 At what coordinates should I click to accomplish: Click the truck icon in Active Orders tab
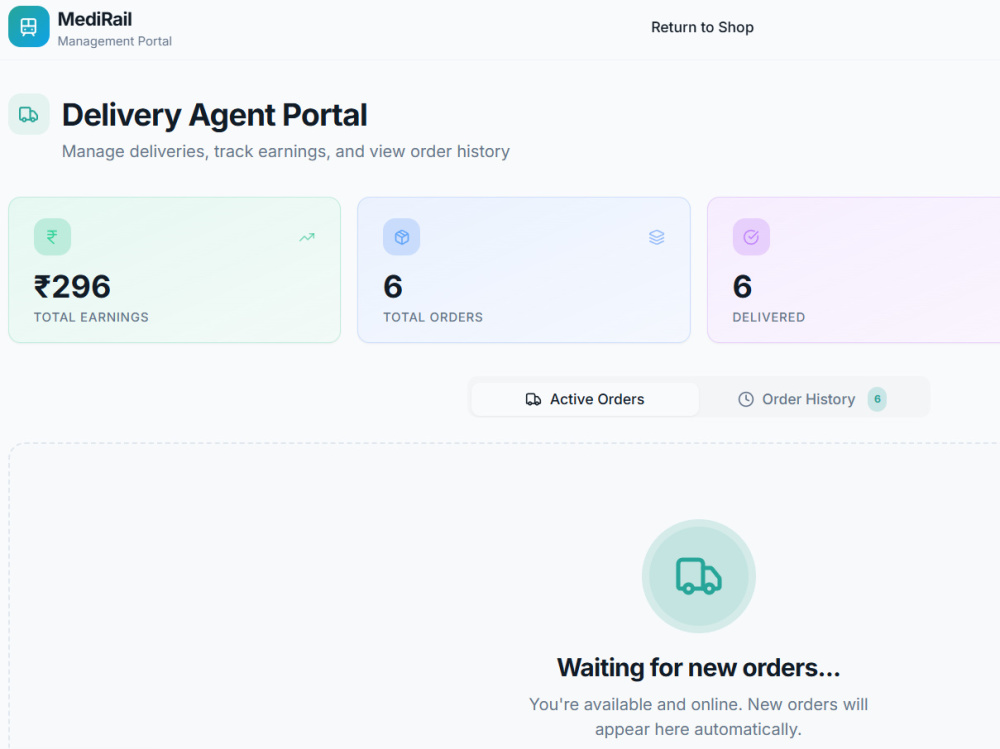pyautogui.click(x=533, y=399)
